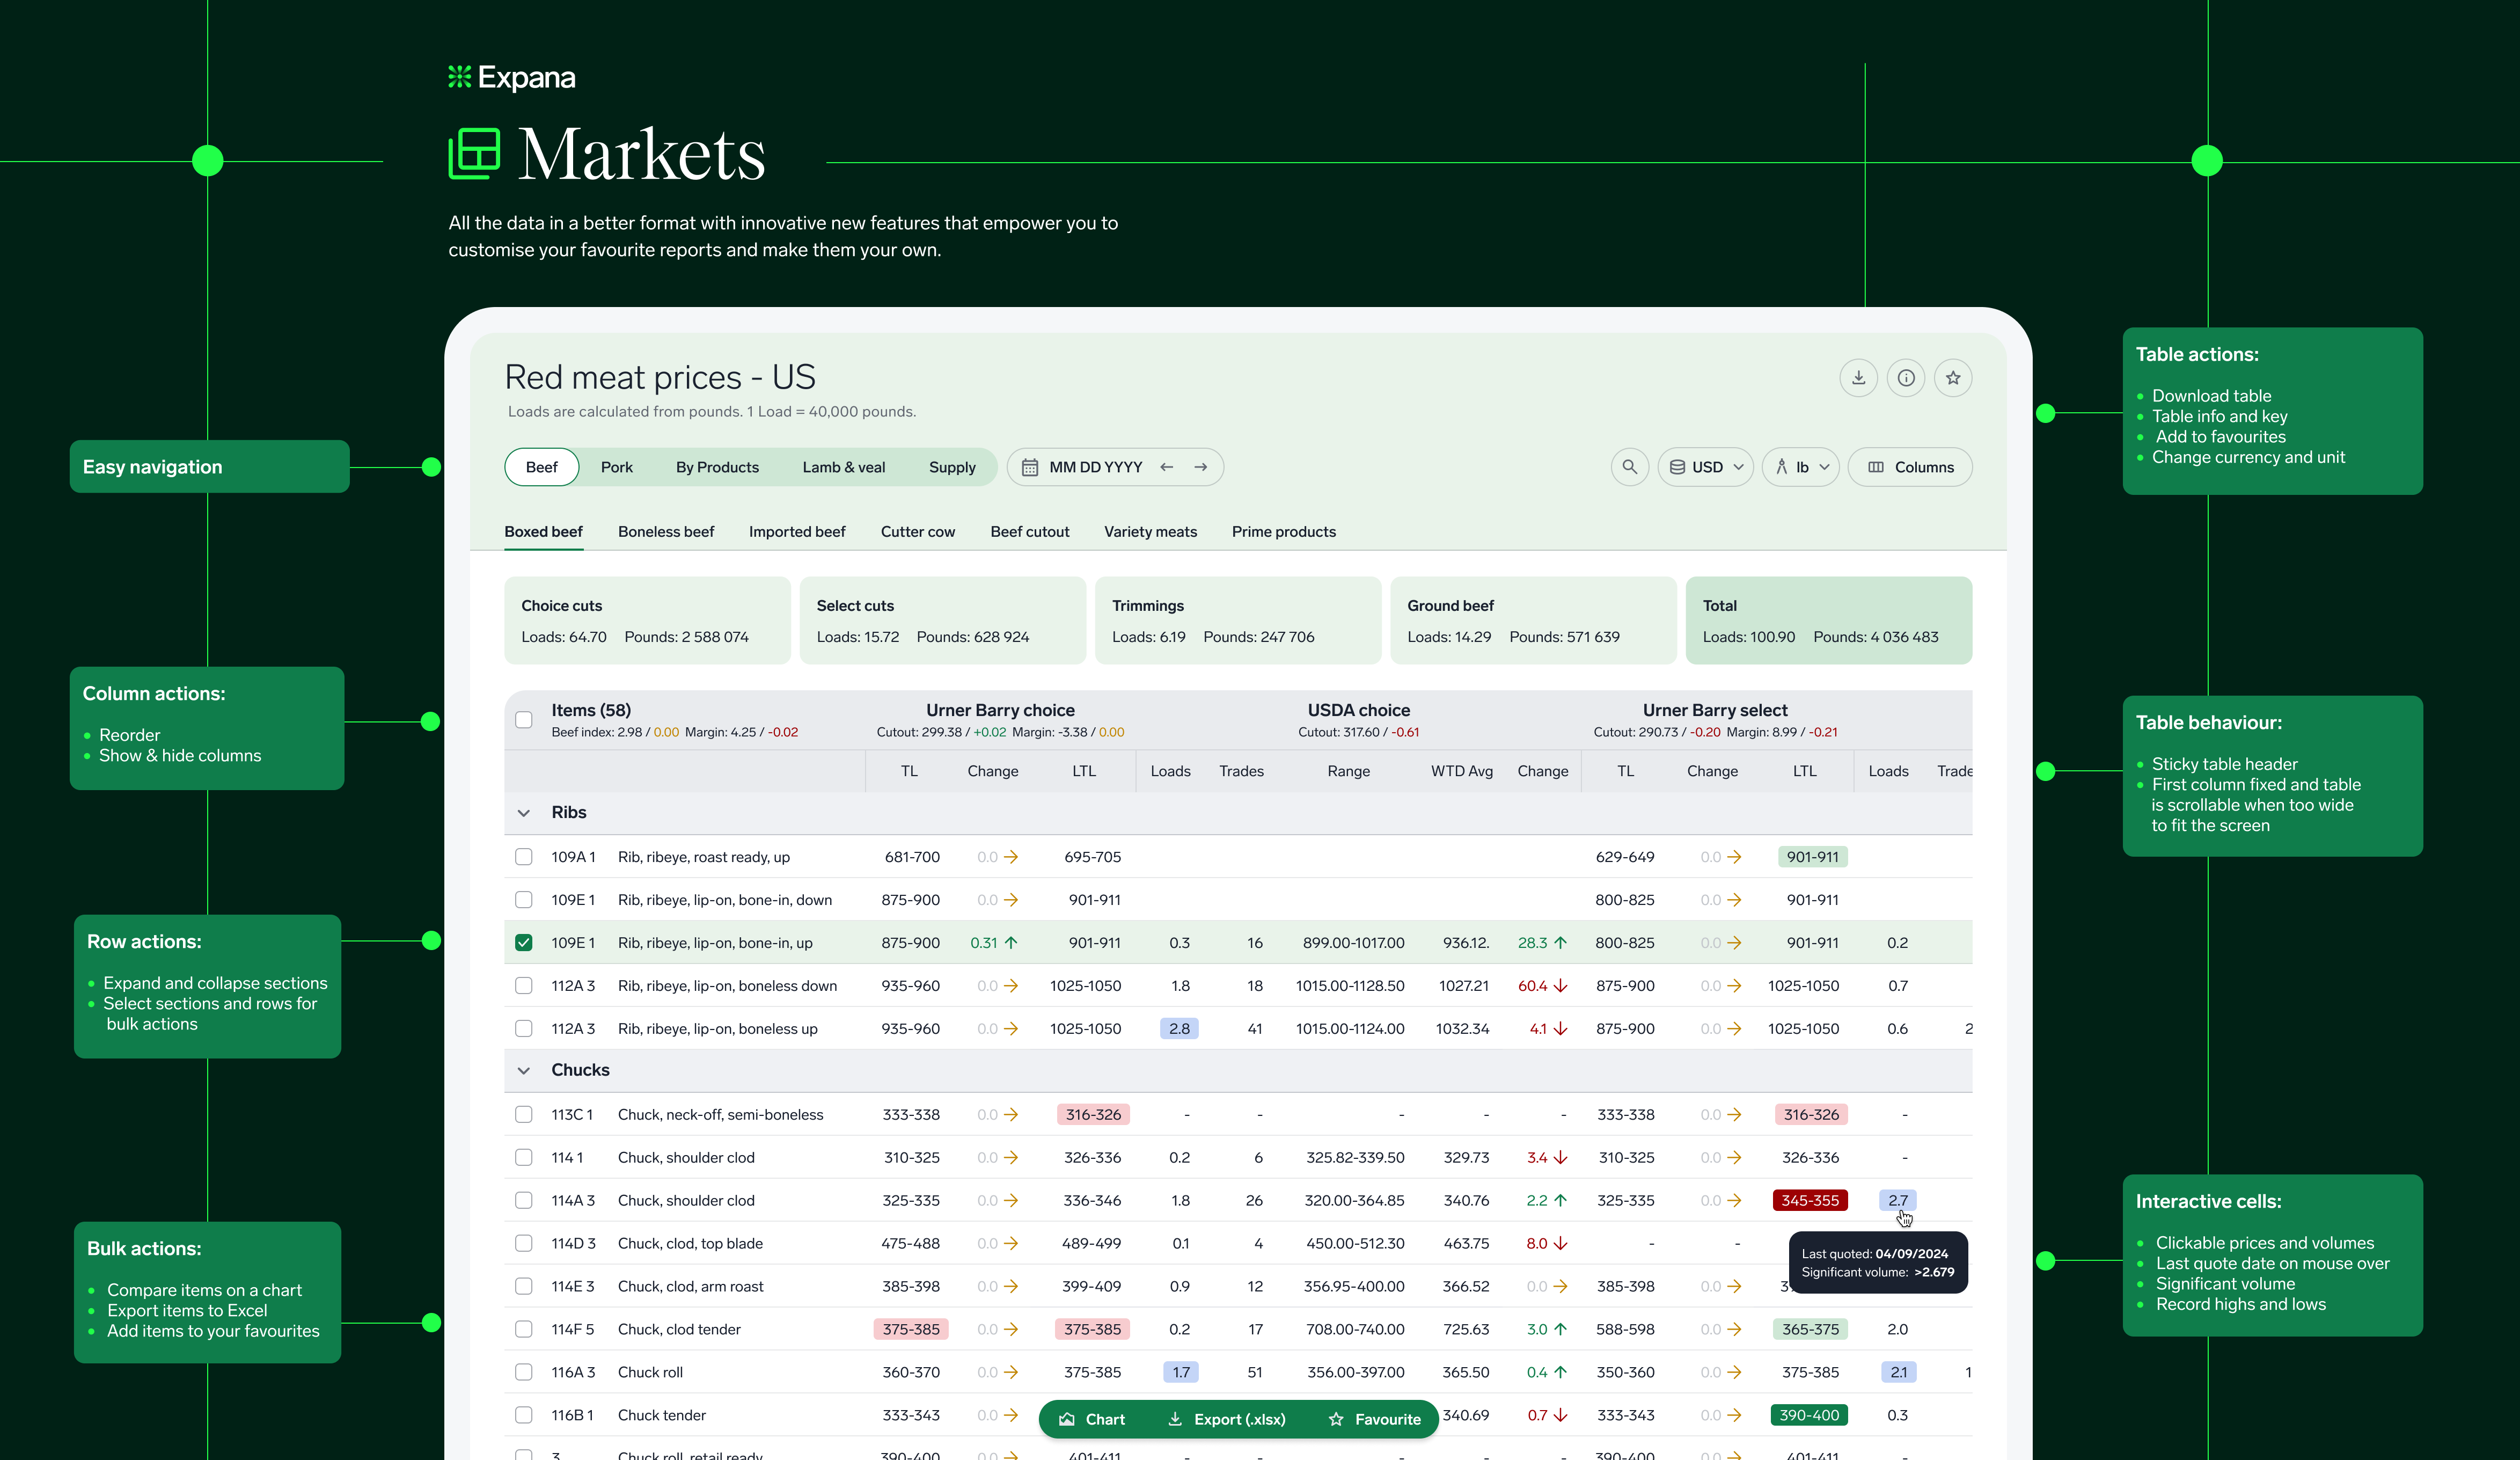The image size is (2520, 1460).
Task: Export items with Export (.xlsx) button
Action: [x=1227, y=1419]
